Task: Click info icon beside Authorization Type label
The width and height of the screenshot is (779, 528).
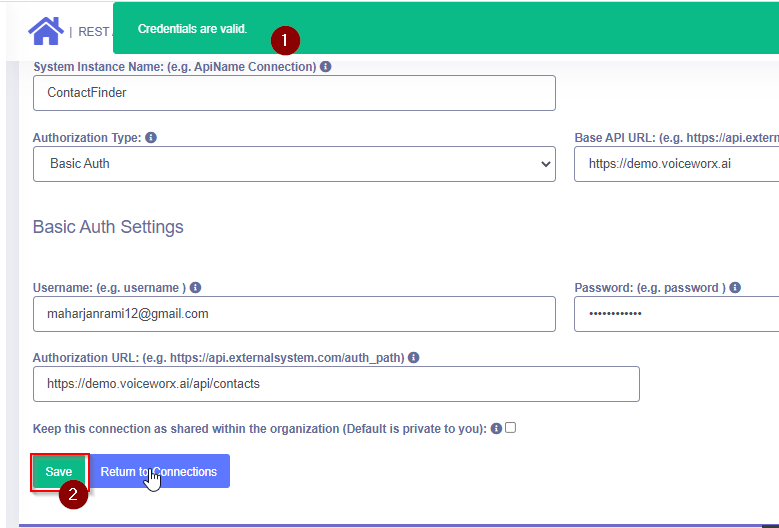Action: click(151, 138)
